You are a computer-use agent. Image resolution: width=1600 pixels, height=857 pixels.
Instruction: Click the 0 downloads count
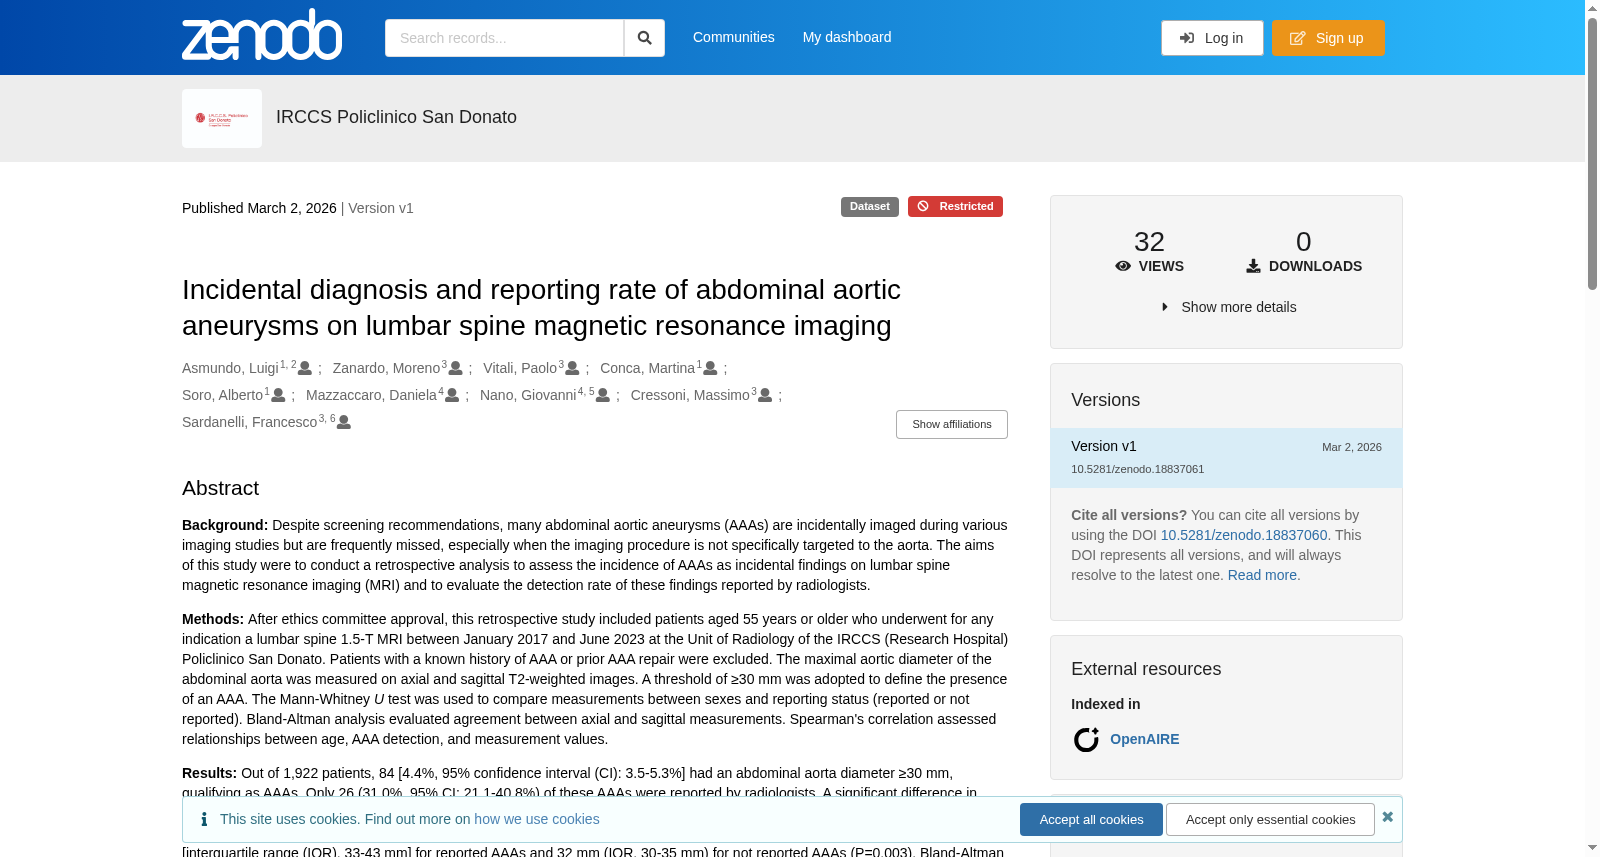point(1303,242)
